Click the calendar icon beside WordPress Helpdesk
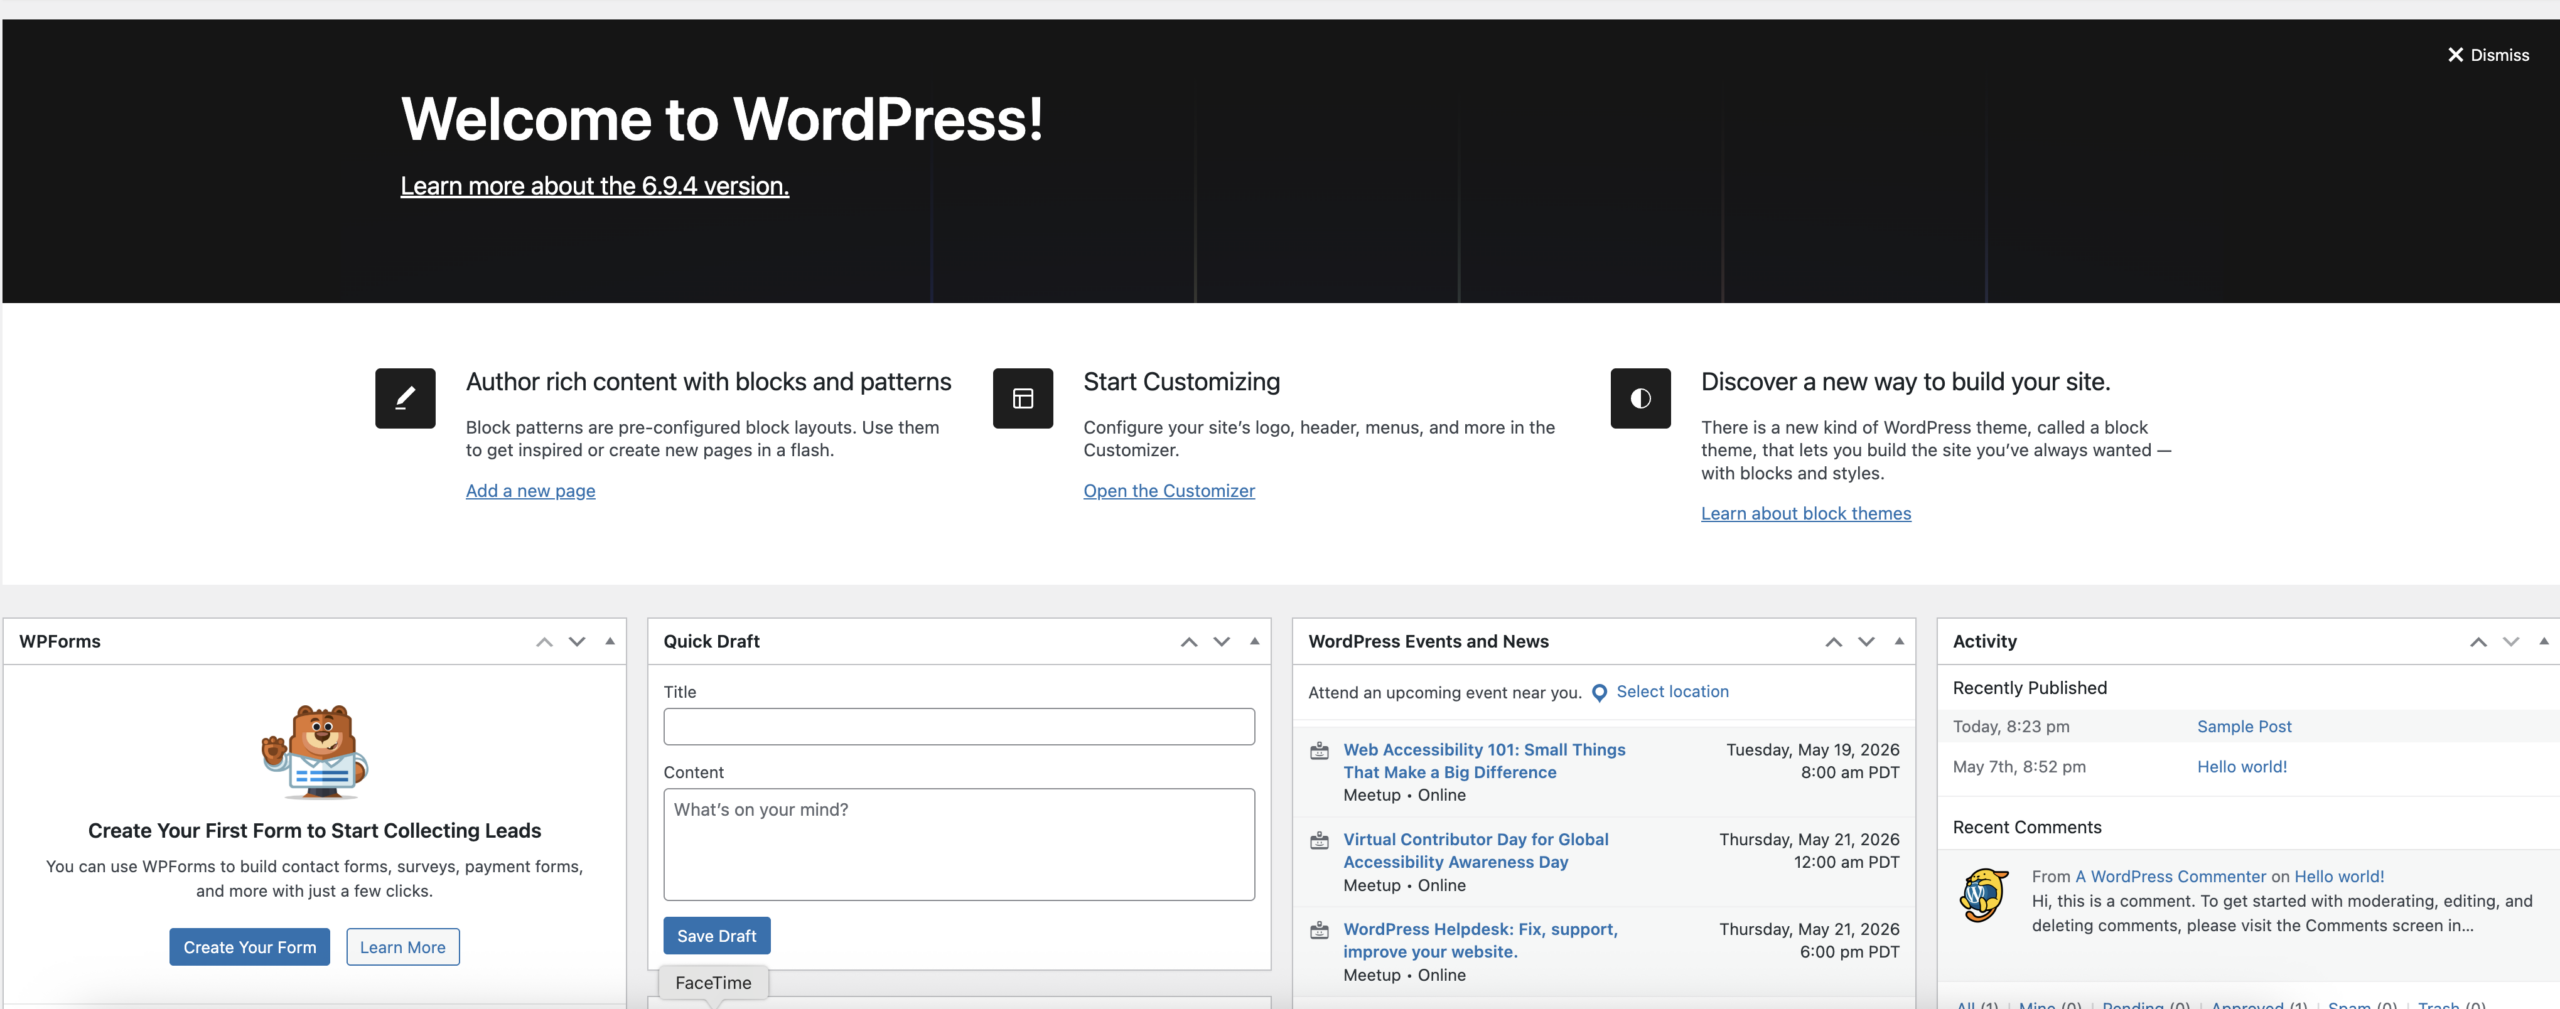This screenshot has width=2560, height=1009. click(x=1320, y=931)
